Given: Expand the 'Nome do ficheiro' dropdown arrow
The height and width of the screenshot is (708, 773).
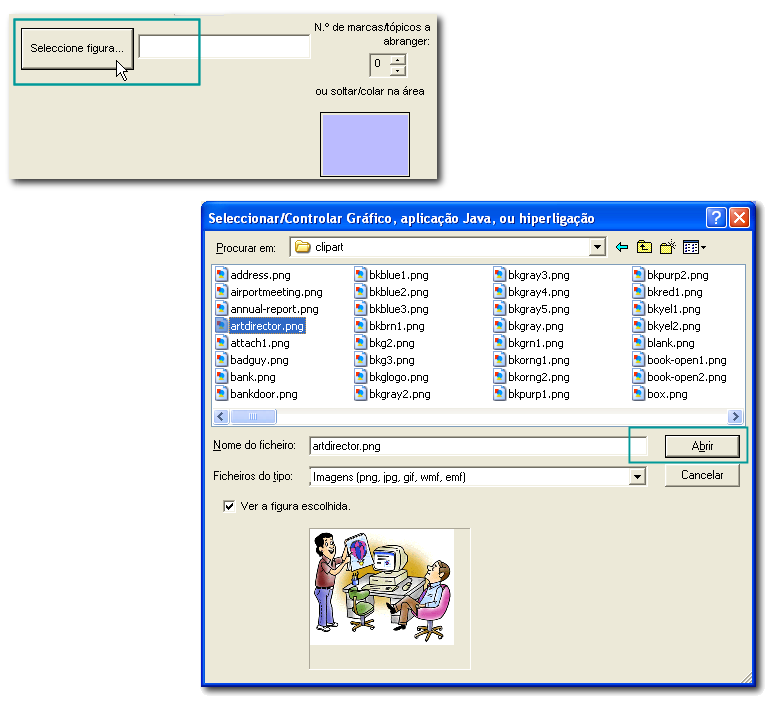Looking at the screenshot, I should point(638,445).
